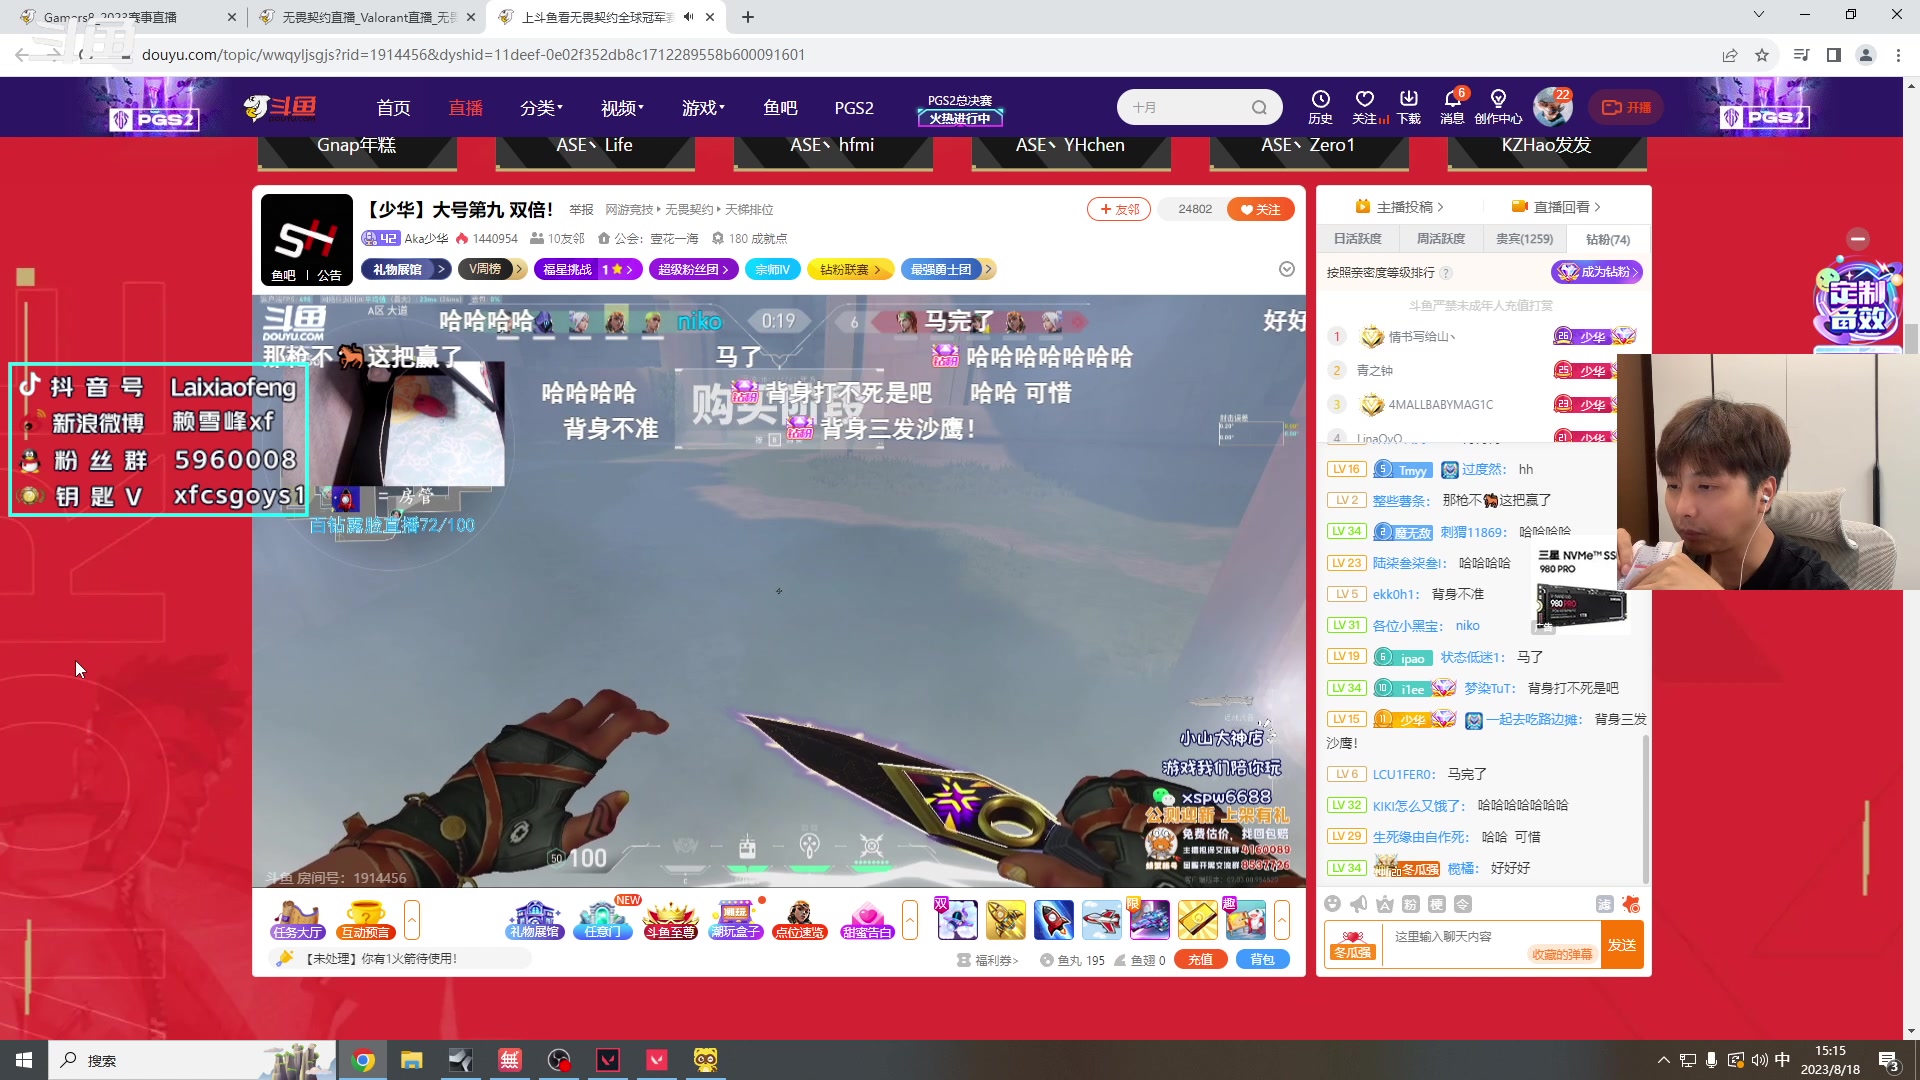Open the 斗鱼至尊 crown icon

coord(670,919)
